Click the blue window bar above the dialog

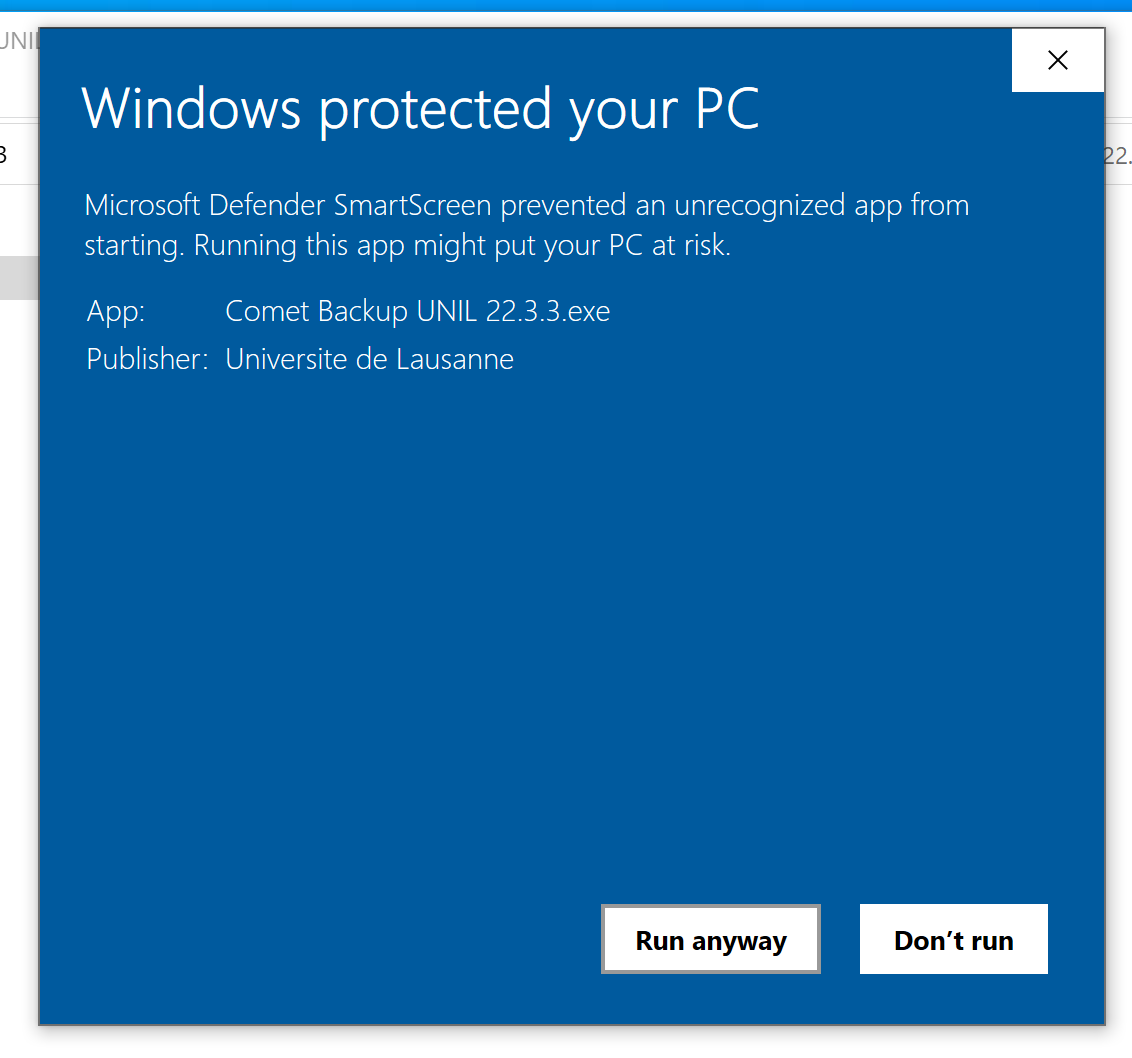tap(566, 5)
